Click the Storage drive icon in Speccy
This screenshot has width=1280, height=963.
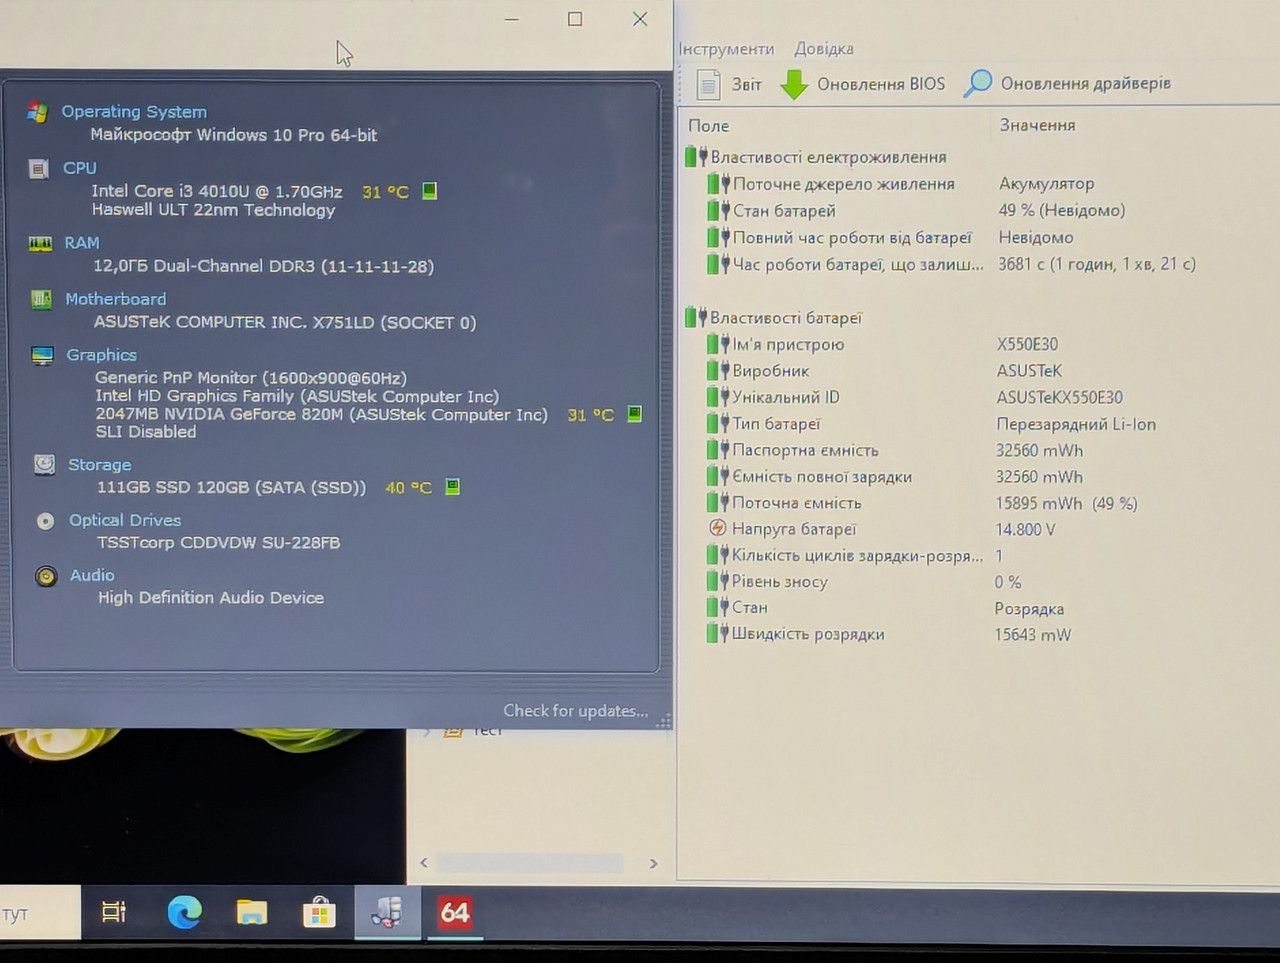coord(44,464)
